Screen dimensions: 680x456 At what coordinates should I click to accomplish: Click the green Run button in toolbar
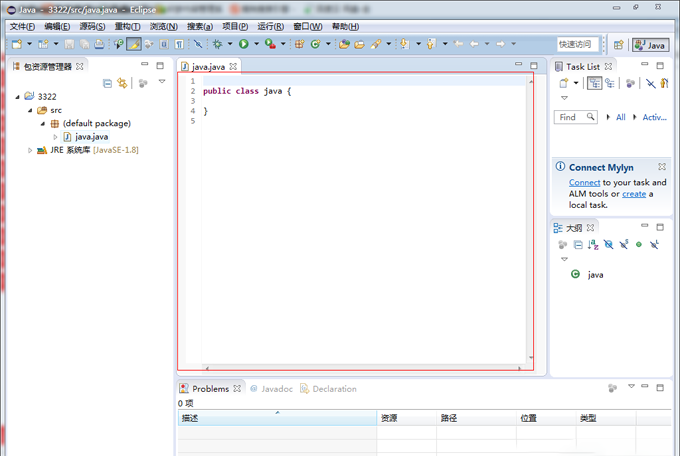click(x=243, y=44)
